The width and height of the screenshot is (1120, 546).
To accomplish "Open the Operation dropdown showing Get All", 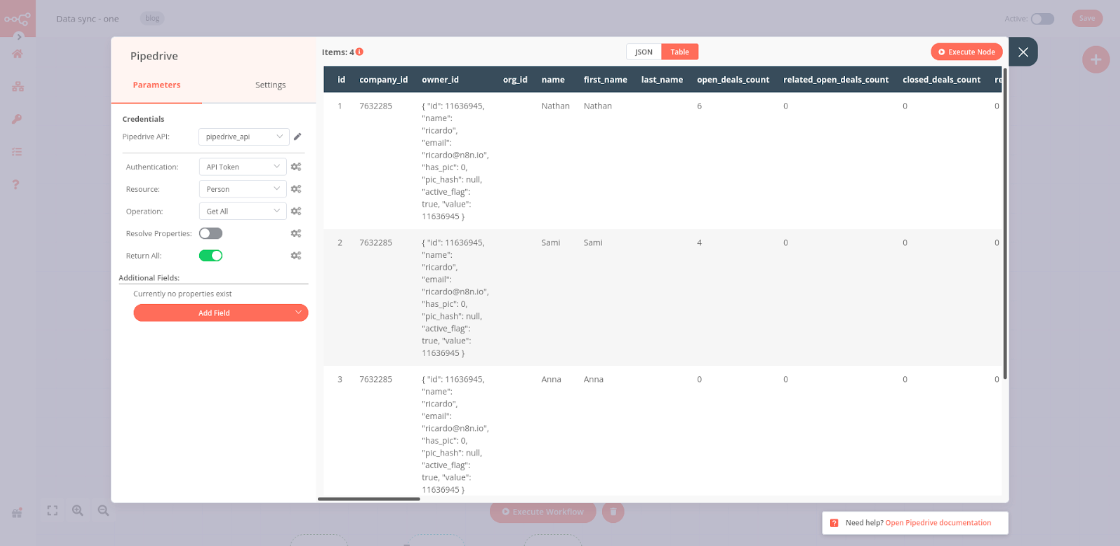I will coord(243,212).
